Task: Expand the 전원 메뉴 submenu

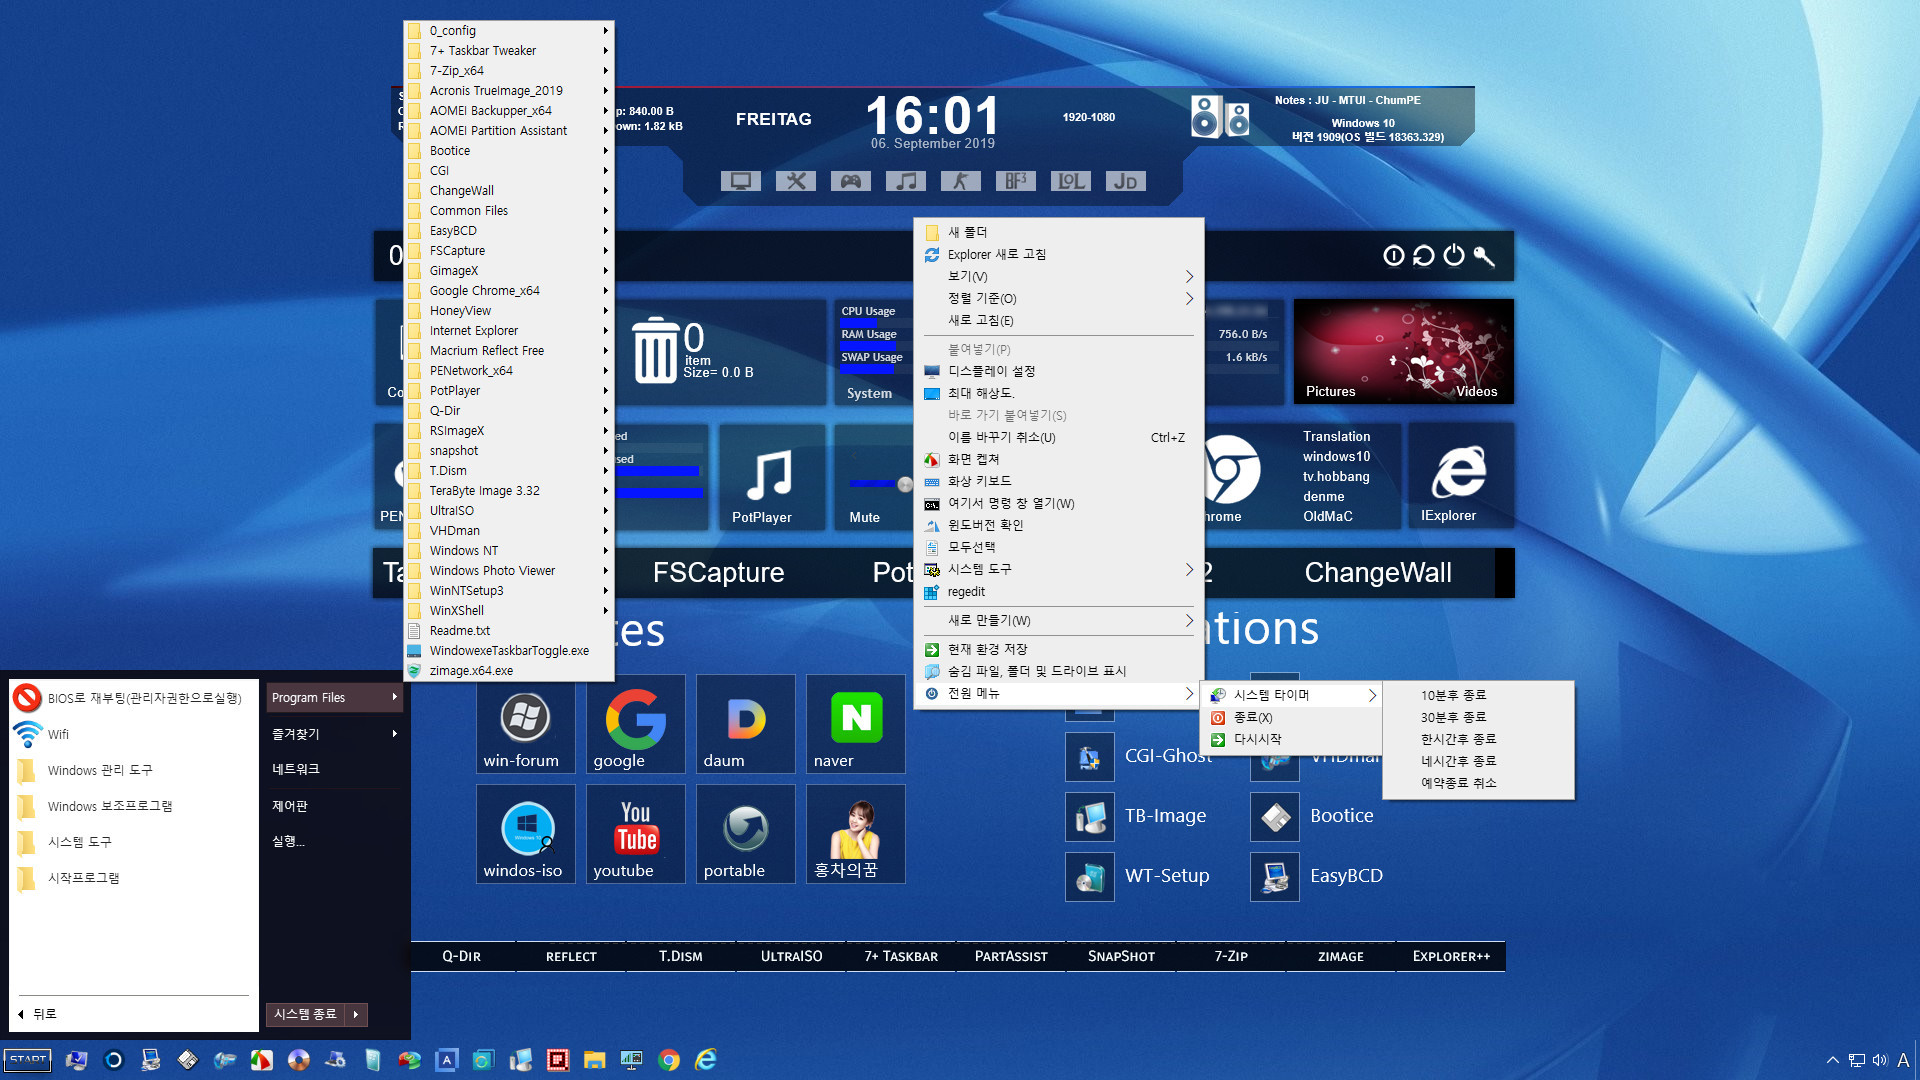Action: [1059, 693]
